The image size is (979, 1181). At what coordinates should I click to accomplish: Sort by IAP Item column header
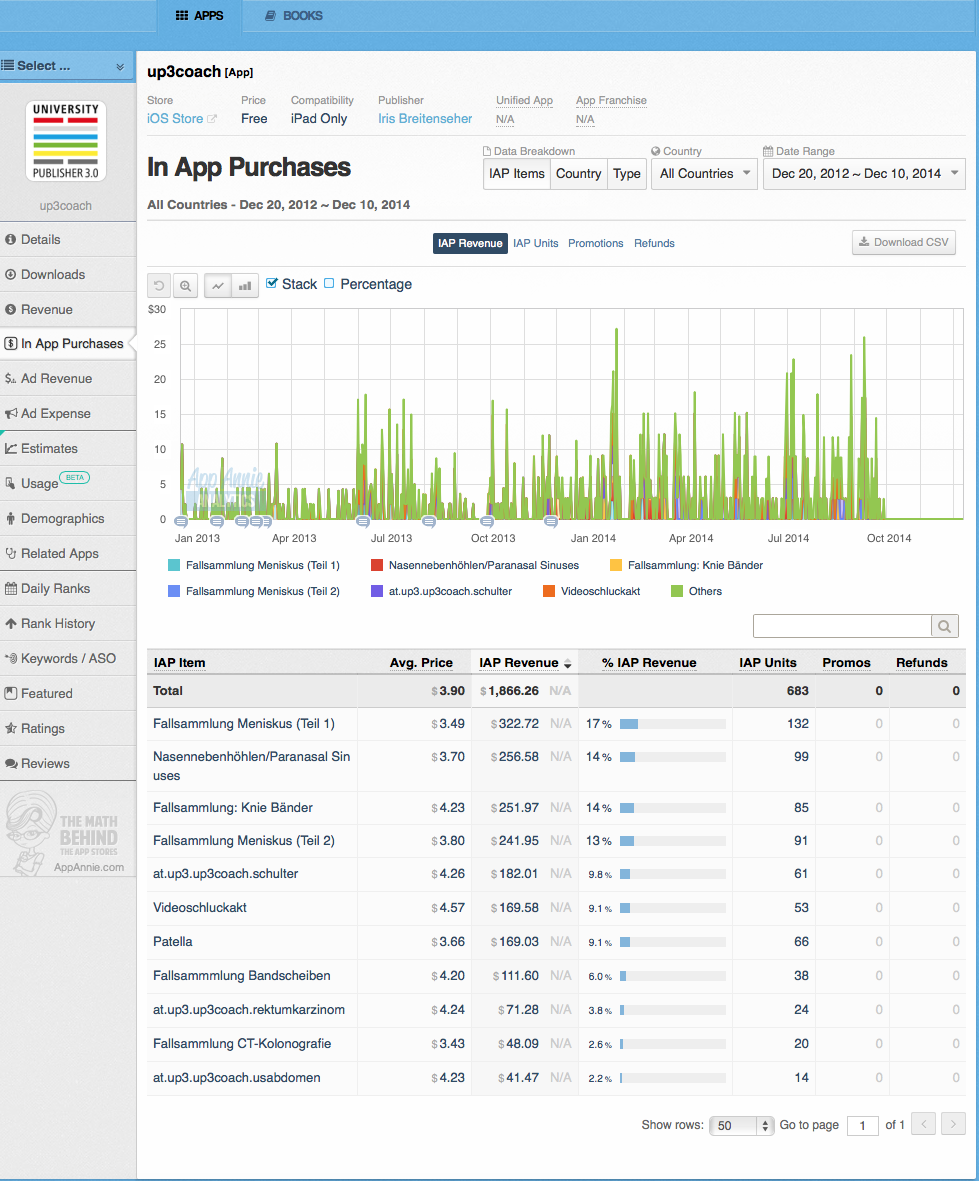(179, 663)
